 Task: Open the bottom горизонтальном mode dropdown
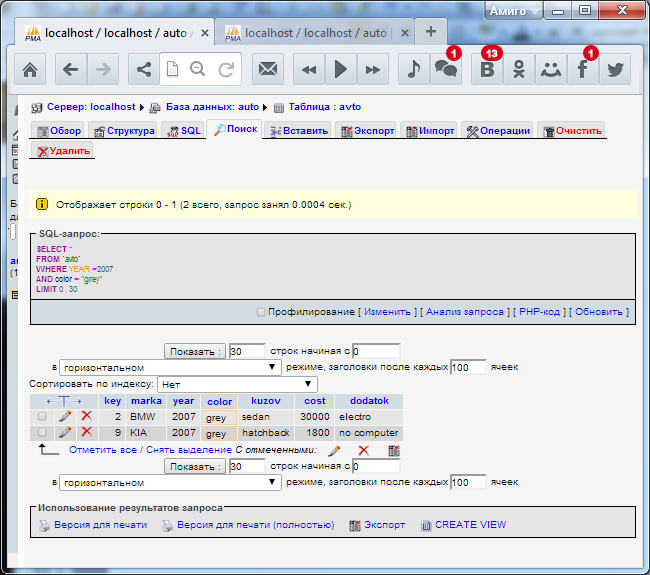(x=170, y=482)
